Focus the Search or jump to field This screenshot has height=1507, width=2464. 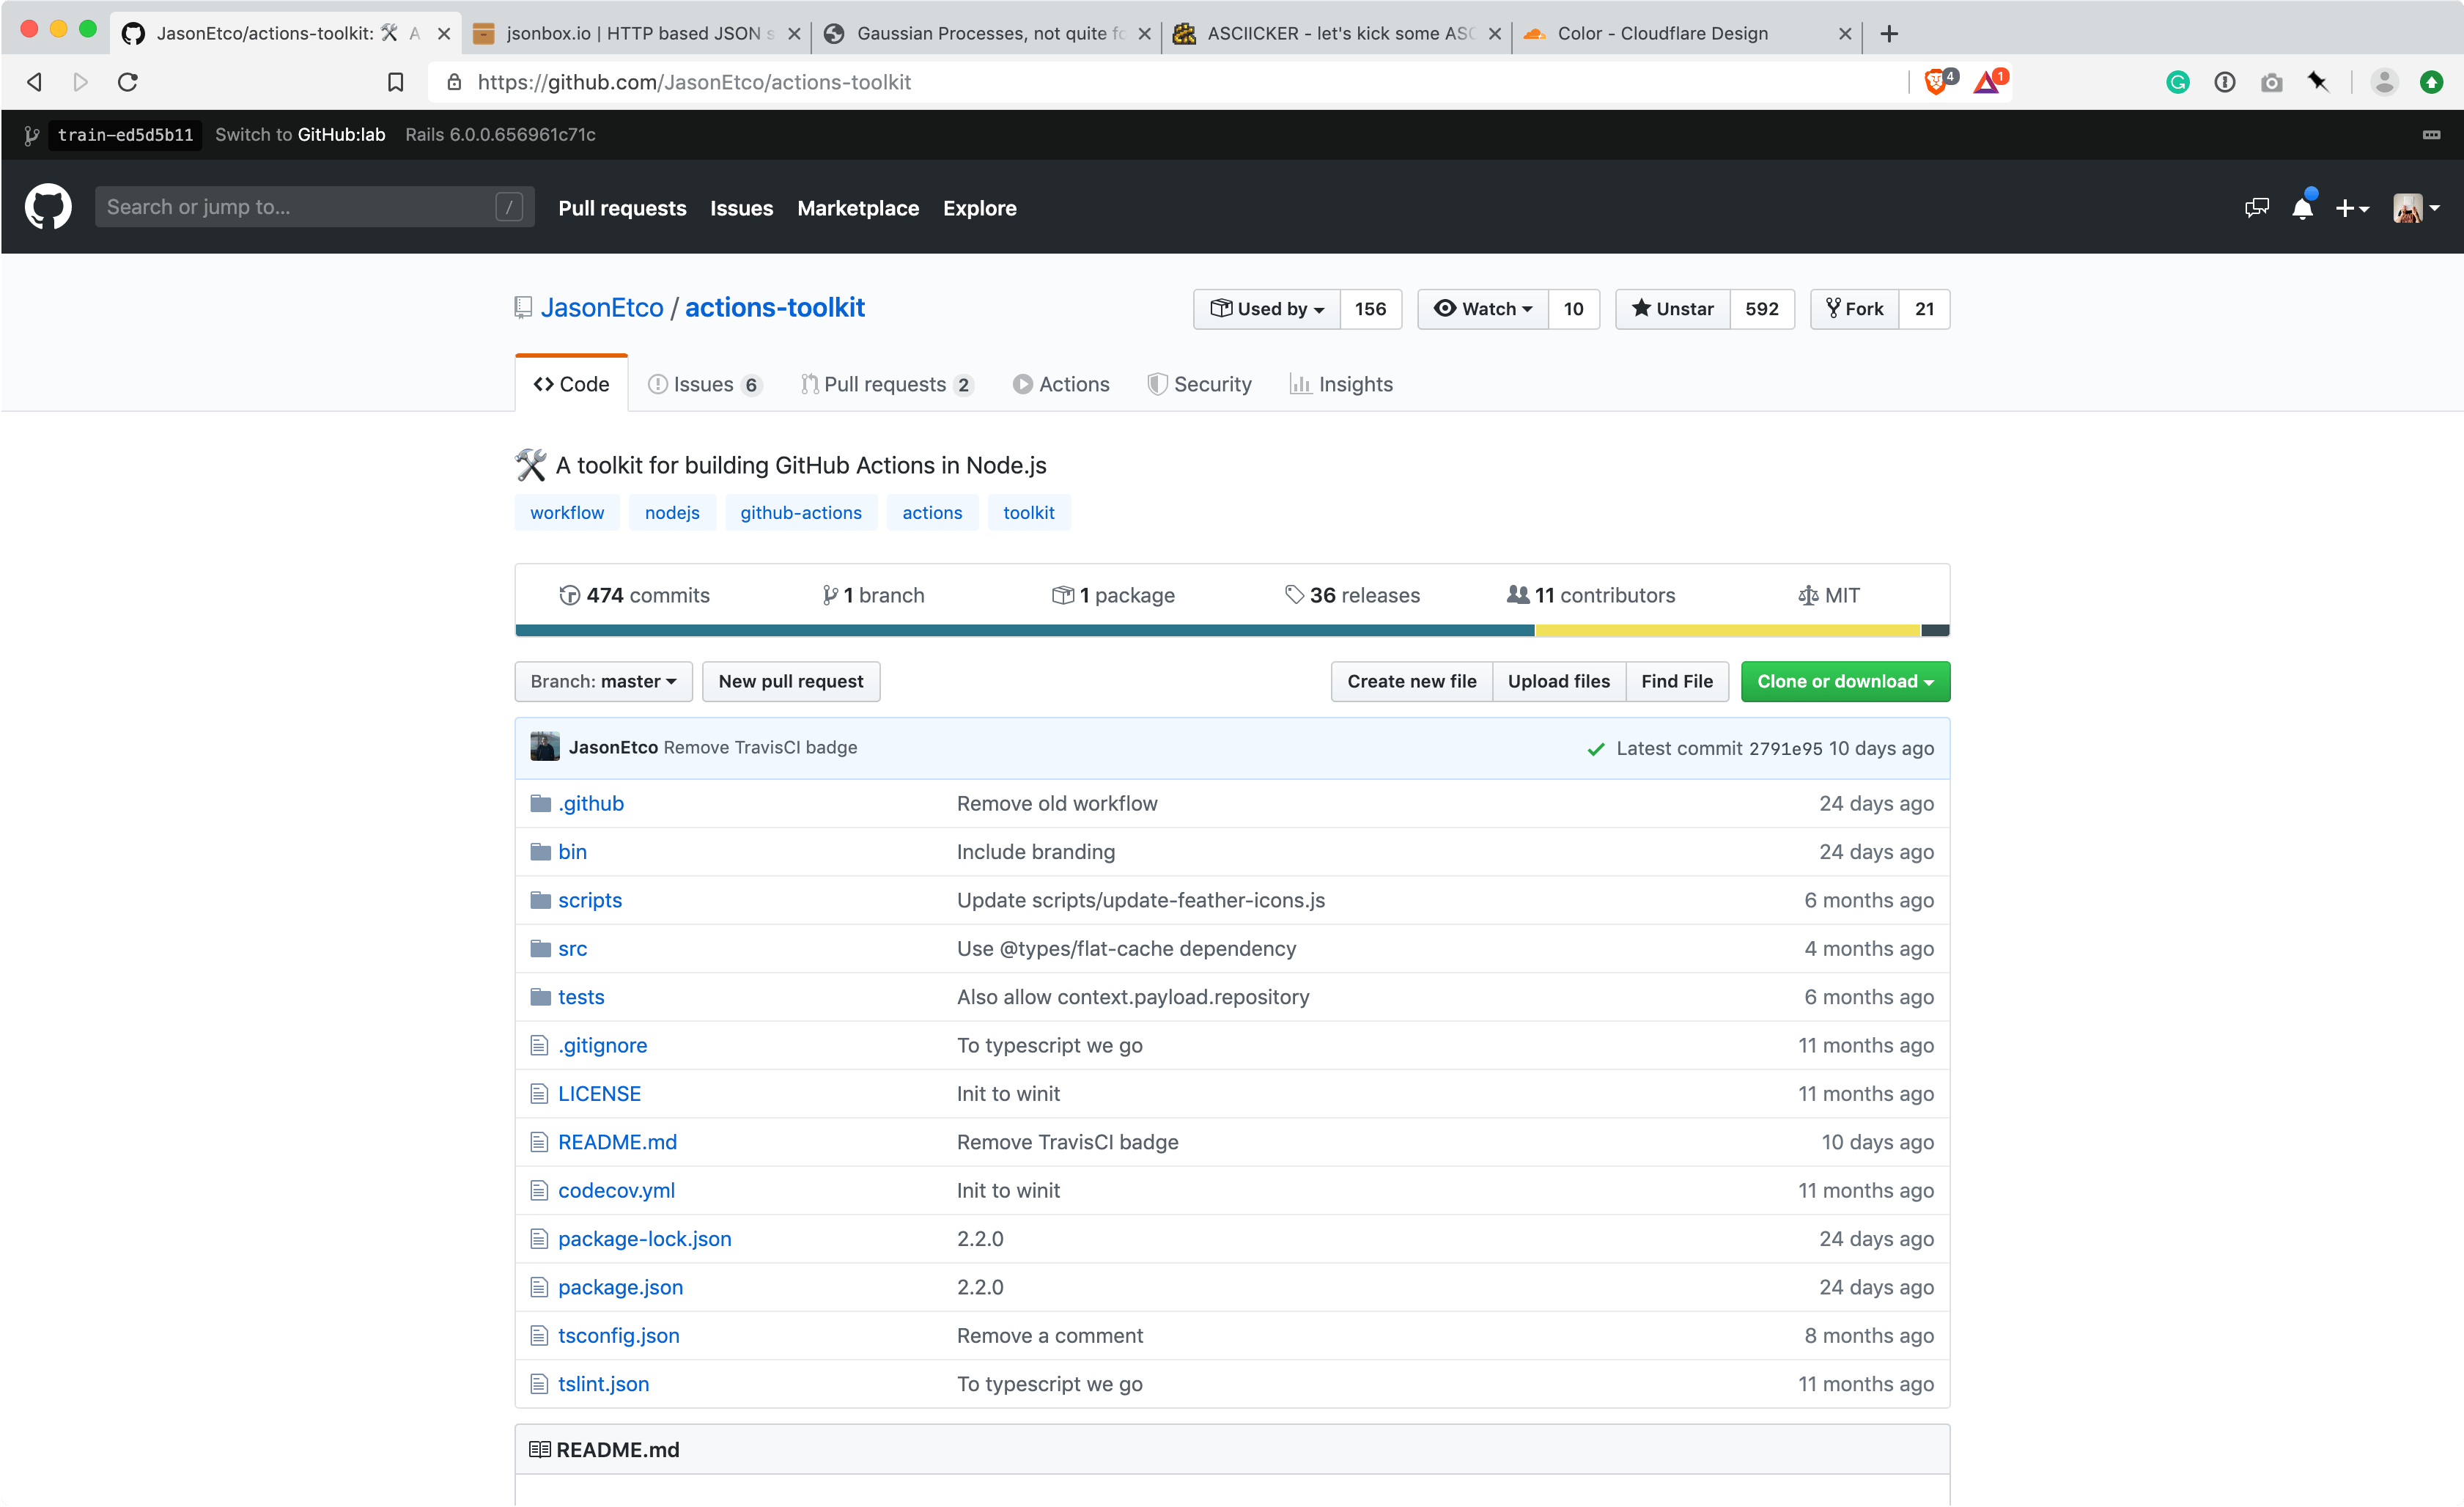tap(300, 207)
